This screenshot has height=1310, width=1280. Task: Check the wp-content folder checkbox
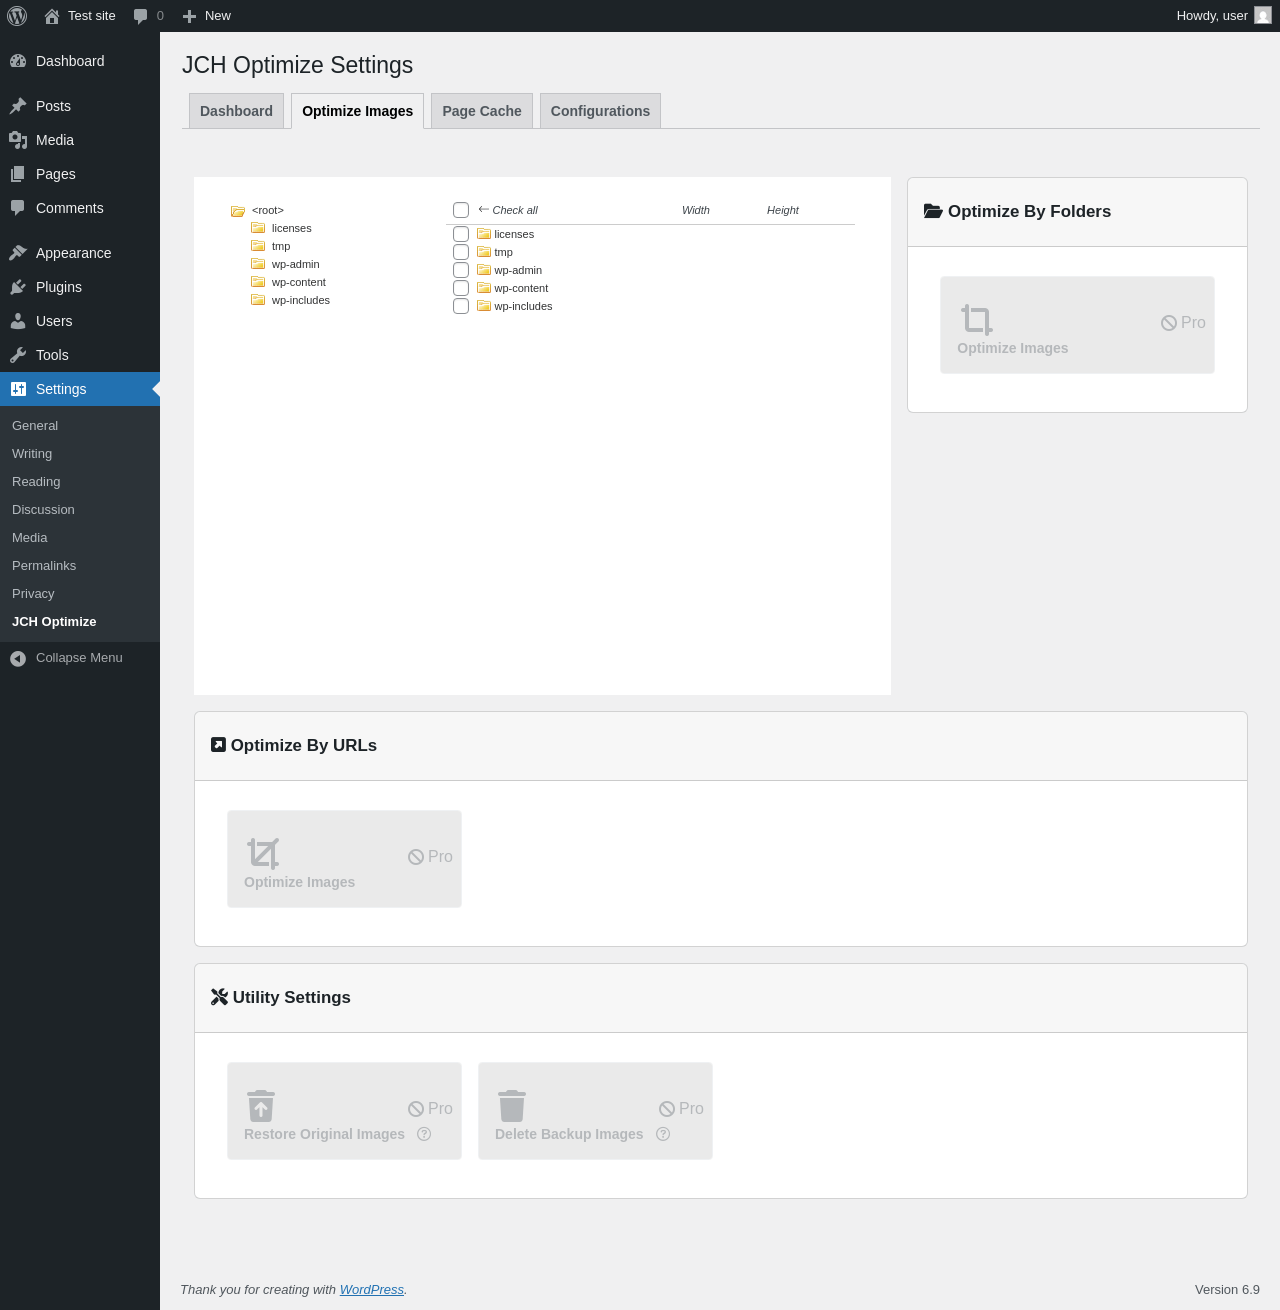(461, 288)
